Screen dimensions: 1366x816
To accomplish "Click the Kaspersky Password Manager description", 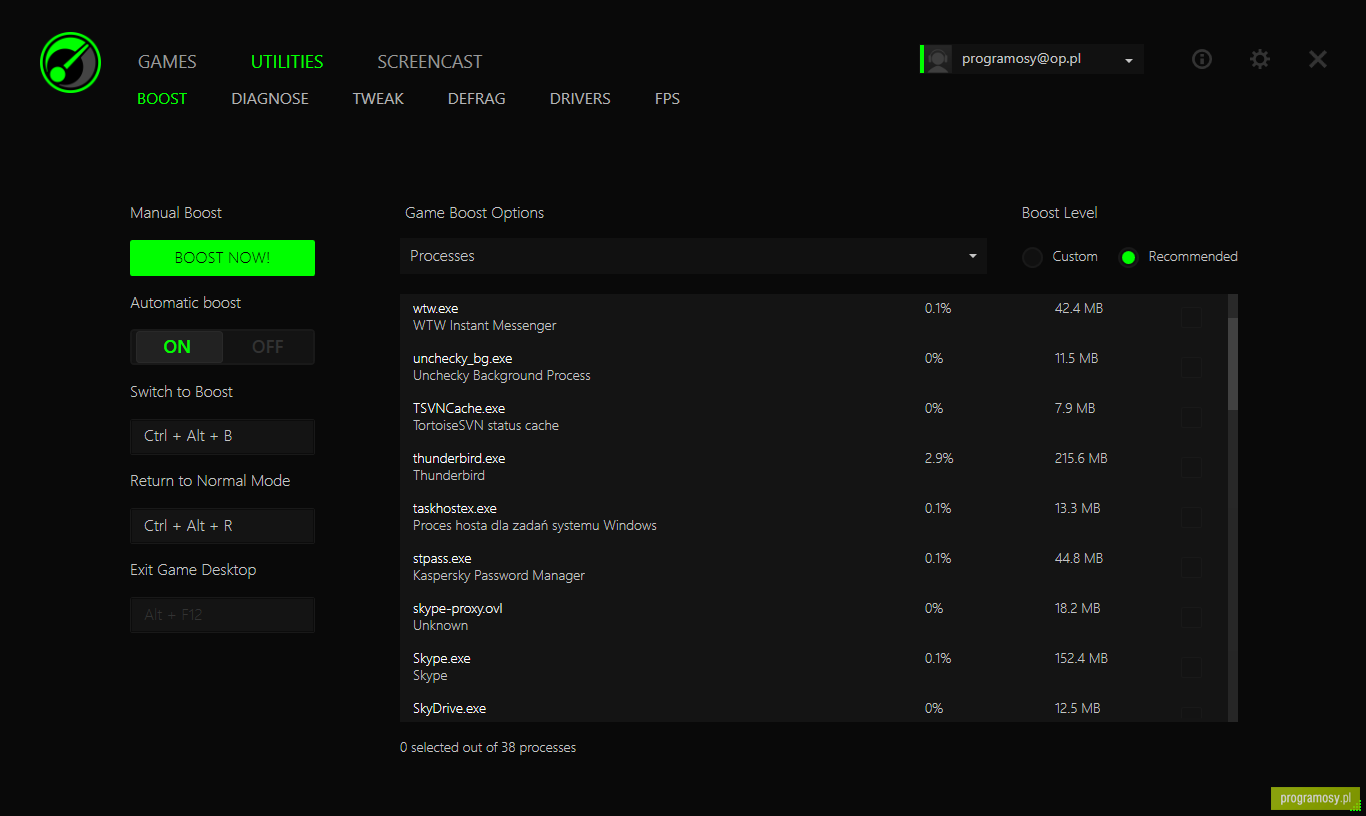I will pyautogui.click(x=499, y=576).
